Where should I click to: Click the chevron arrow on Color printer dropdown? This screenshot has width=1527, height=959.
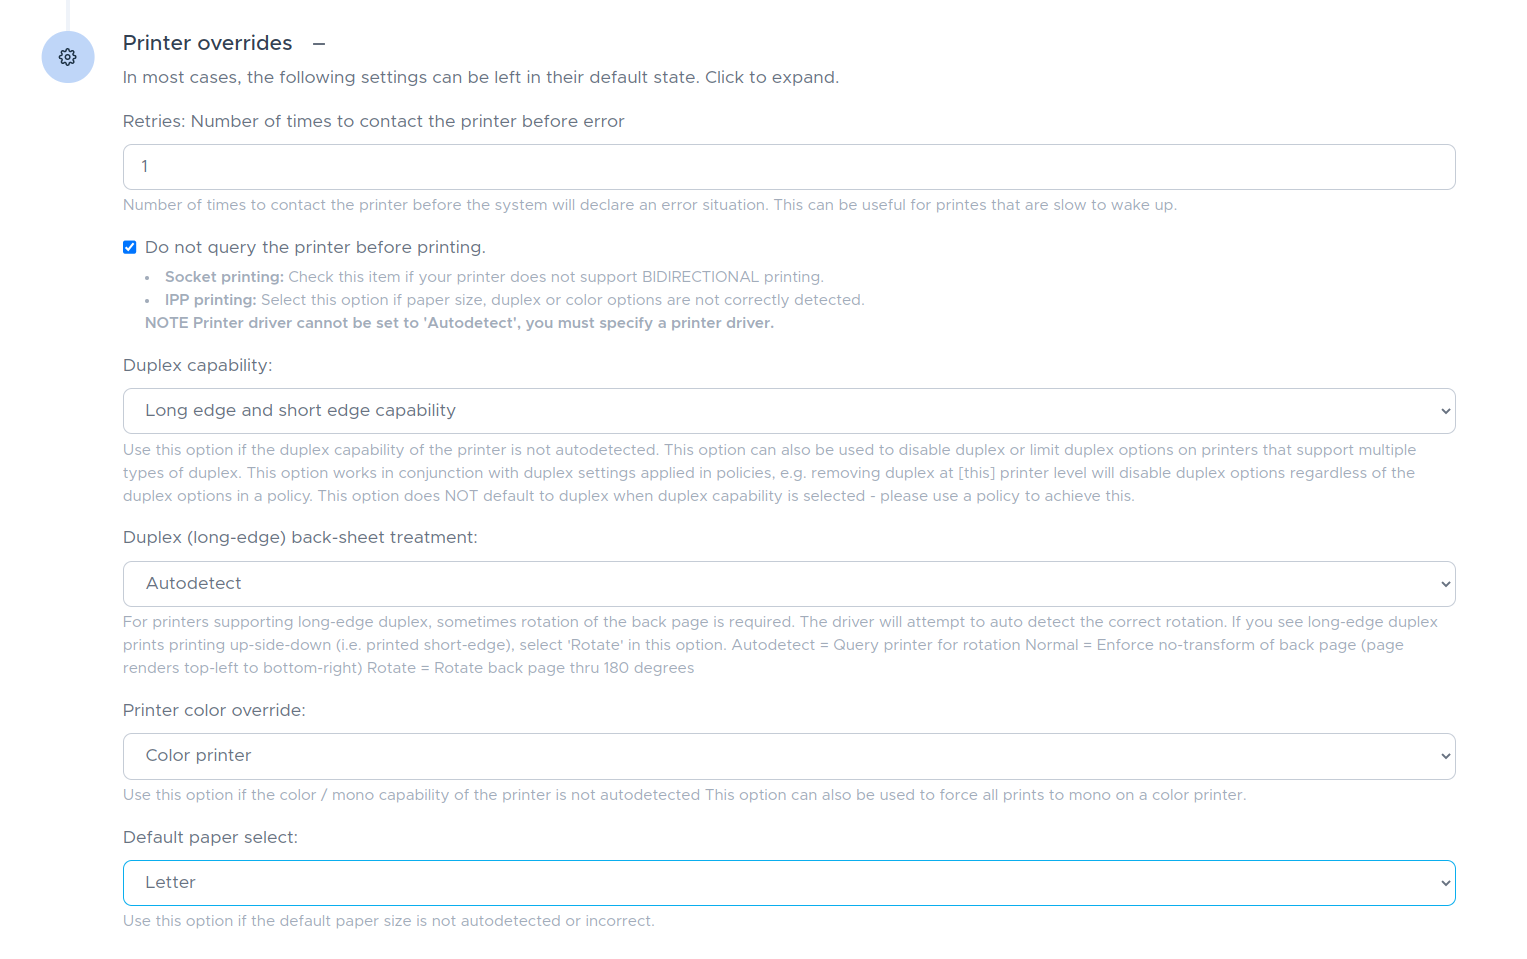(x=1445, y=756)
